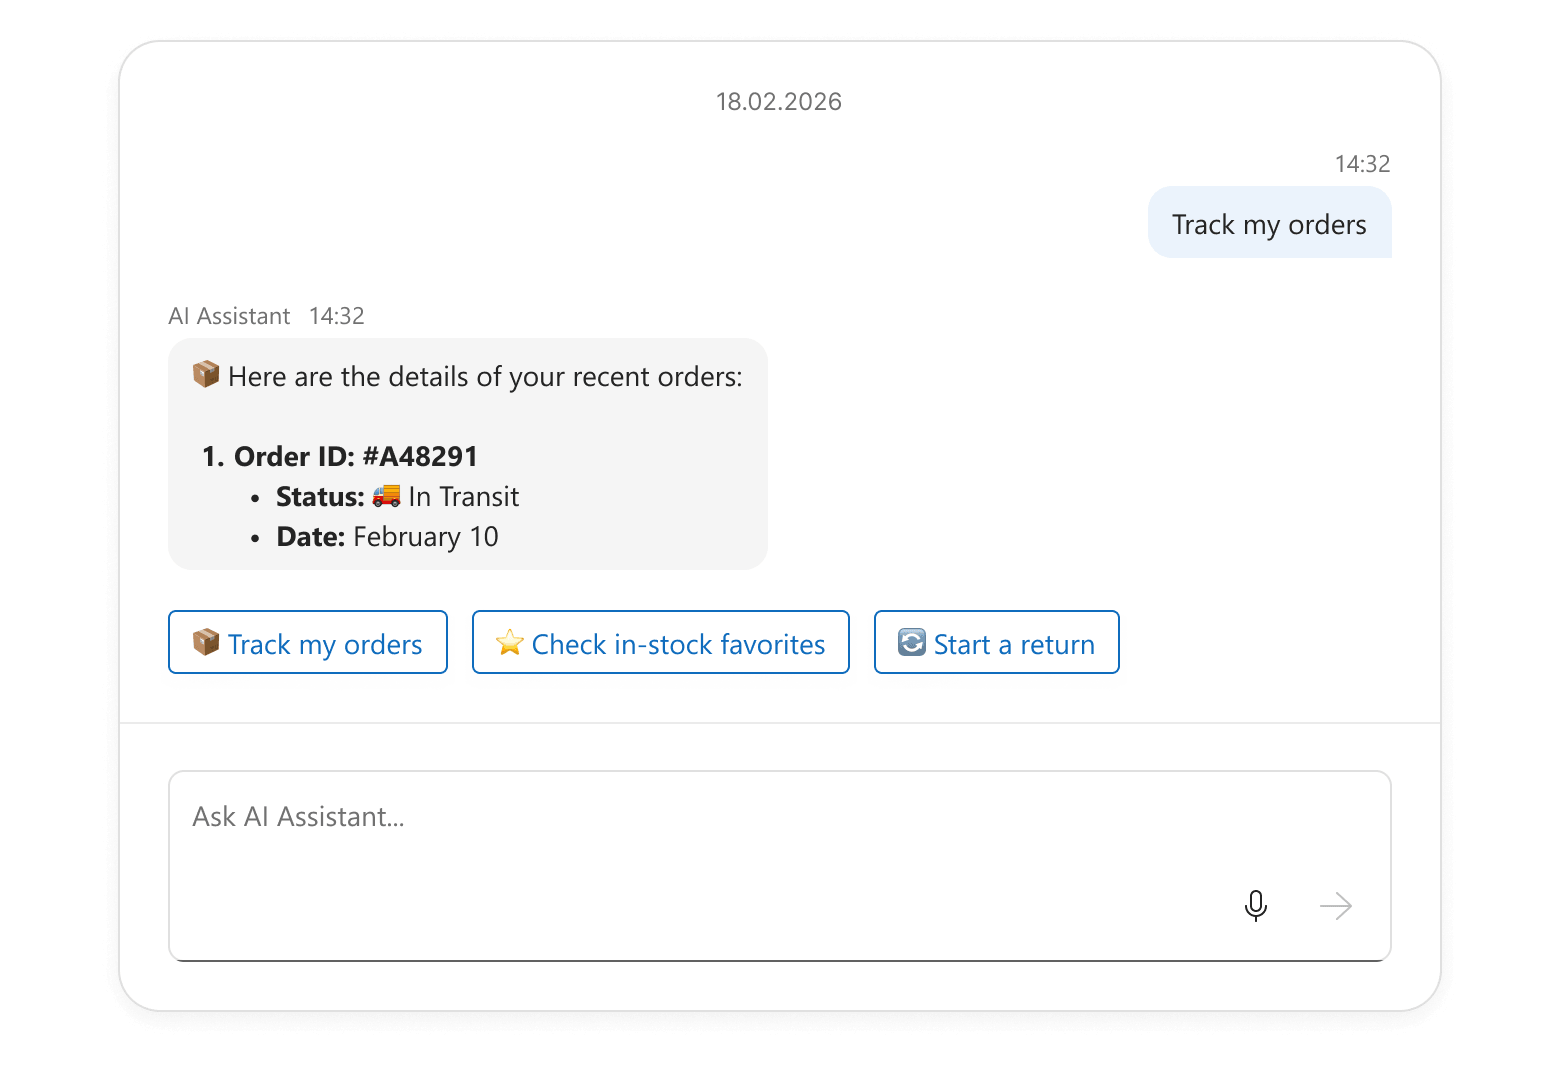This screenshot has width=1560, height=1068.
Task: Click the send arrow icon
Action: (1335, 906)
